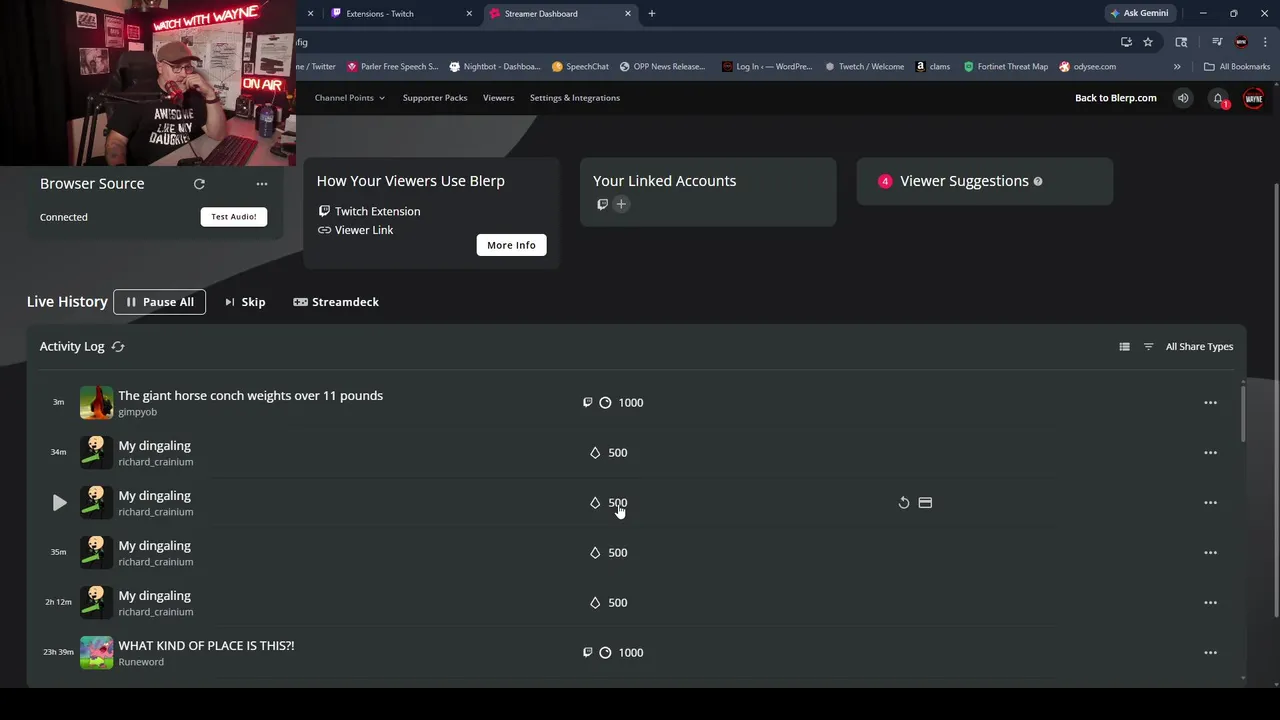
Task: Open Nightbot Dashboard bookmark
Action: [495, 67]
